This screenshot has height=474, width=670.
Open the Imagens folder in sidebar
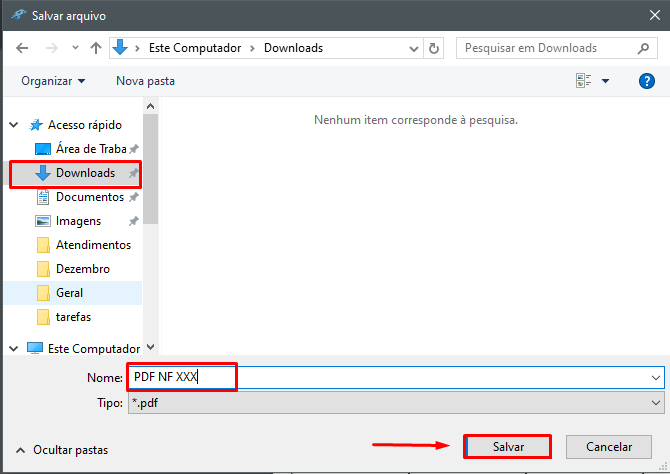tap(78, 221)
